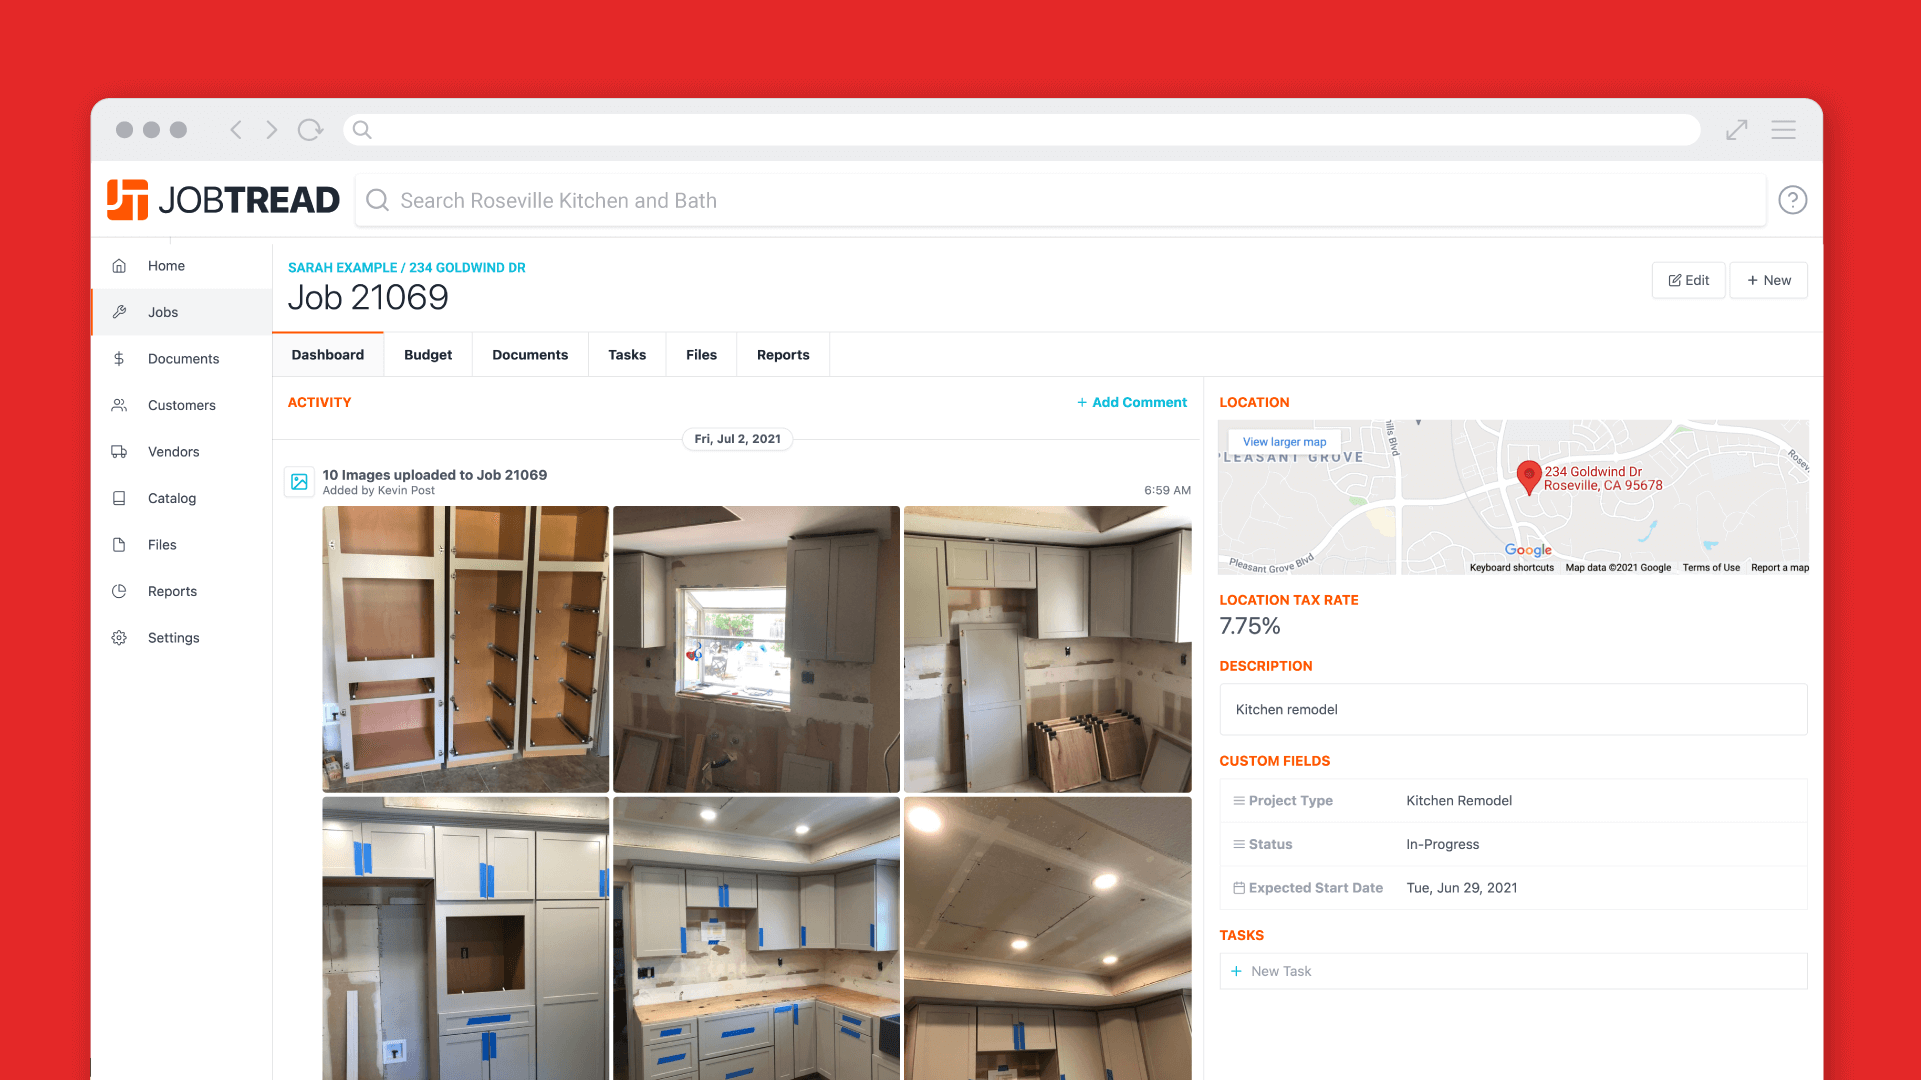Click the Vendors truck icon
This screenshot has width=1921, height=1080.
pos(119,452)
